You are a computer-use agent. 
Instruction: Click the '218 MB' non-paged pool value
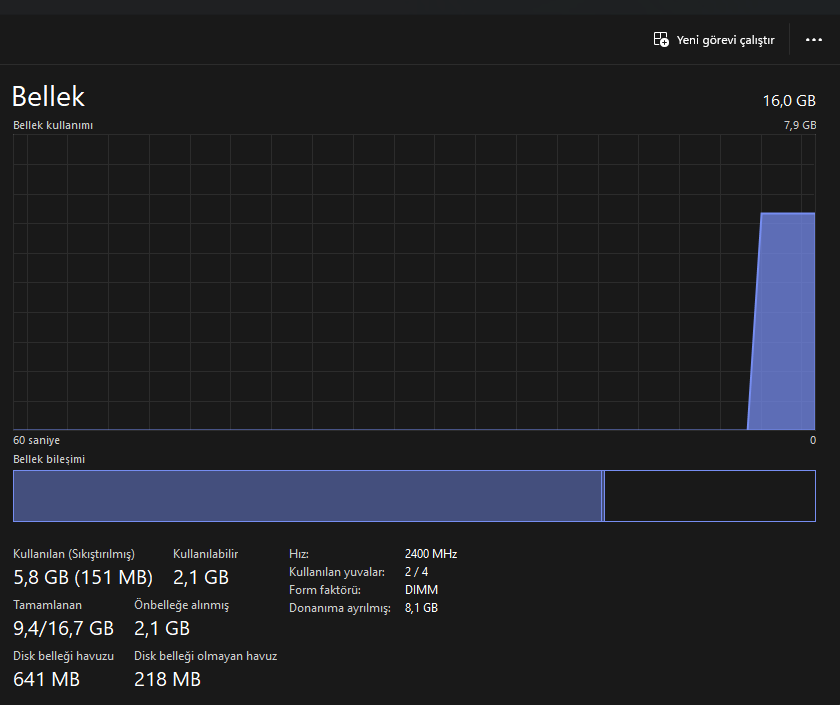pos(167,680)
